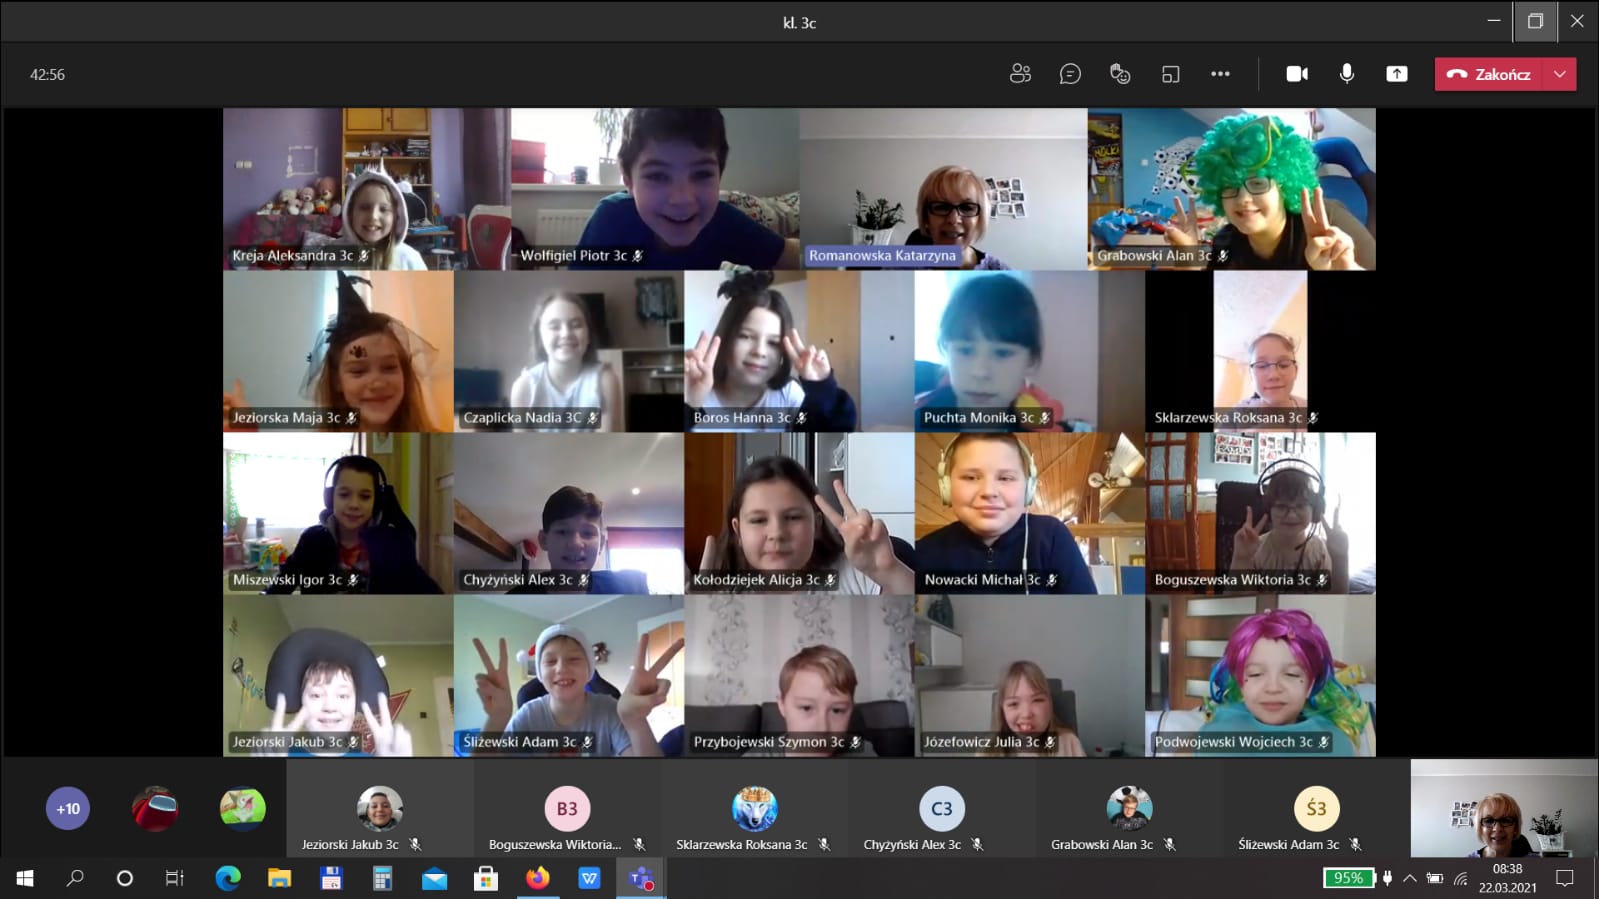The image size is (1599, 899).
Task: Open the More actions ellipsis menu
Action: coord(1220,74)
